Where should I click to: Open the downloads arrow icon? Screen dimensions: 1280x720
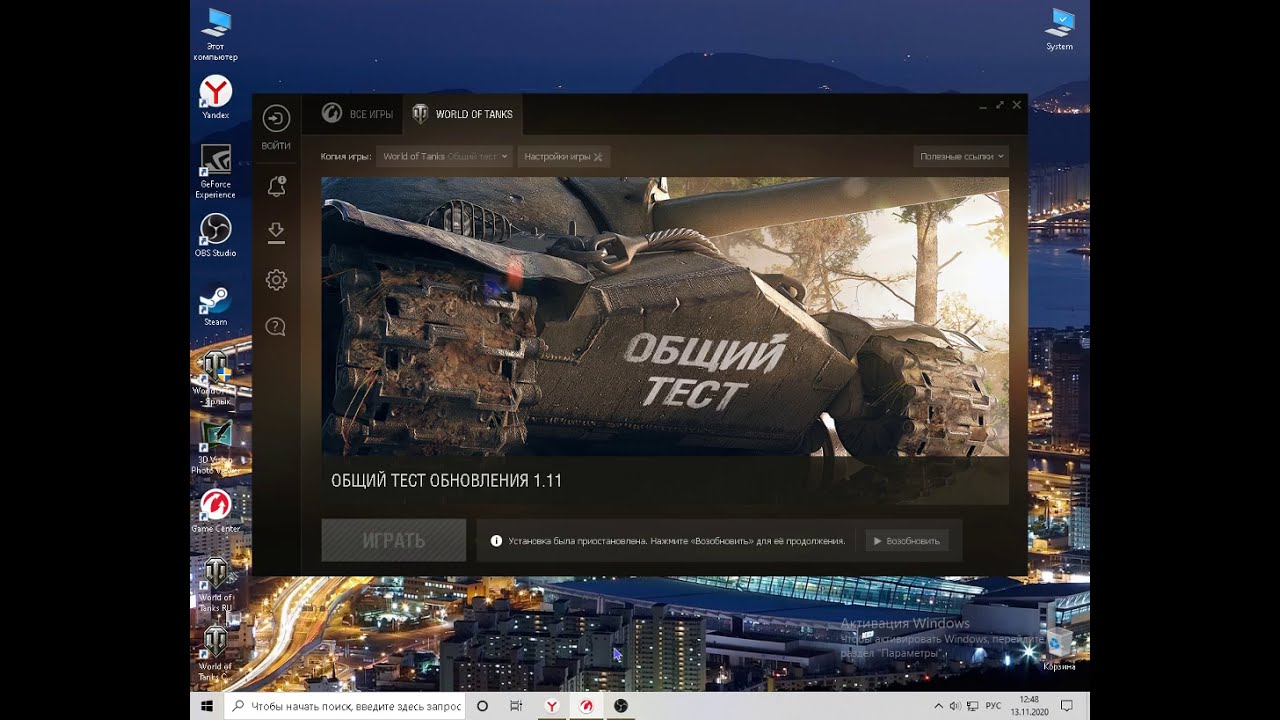point(276,233)
